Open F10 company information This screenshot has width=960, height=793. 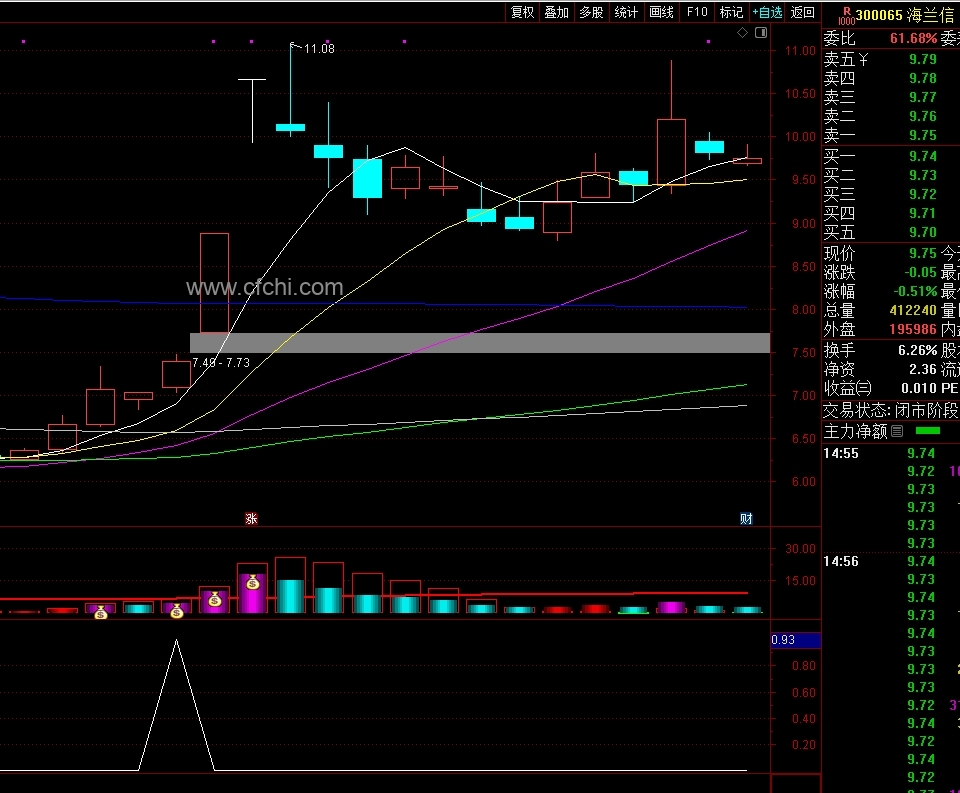(x=697, y=12)
